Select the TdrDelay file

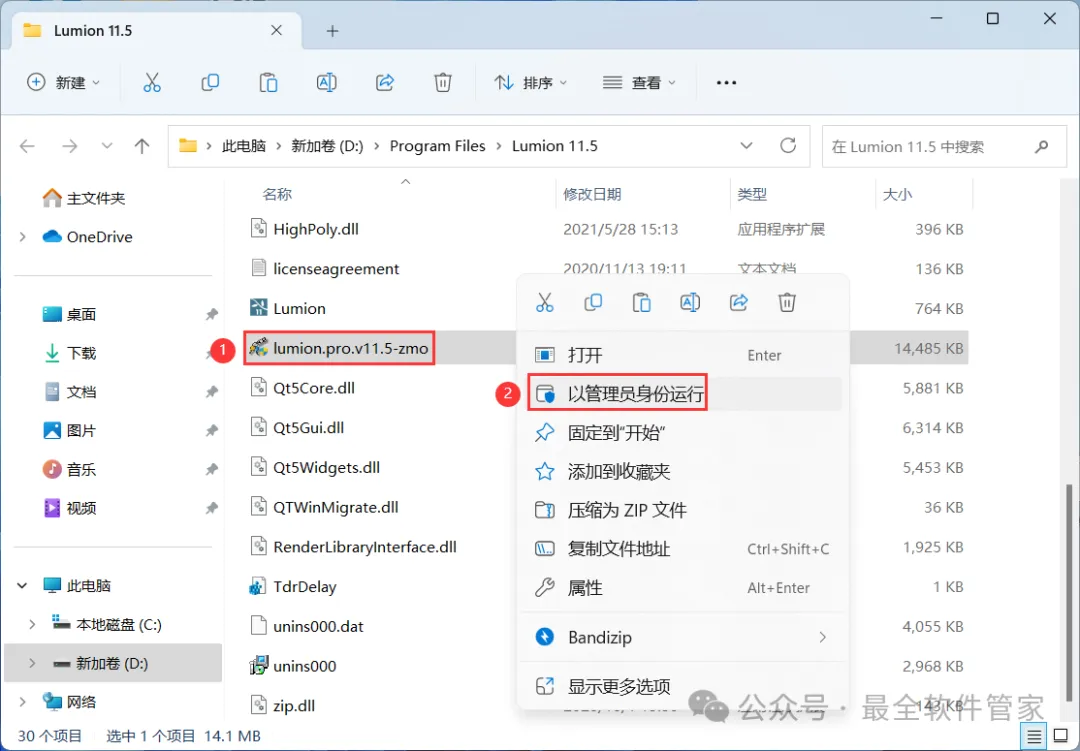304,587
